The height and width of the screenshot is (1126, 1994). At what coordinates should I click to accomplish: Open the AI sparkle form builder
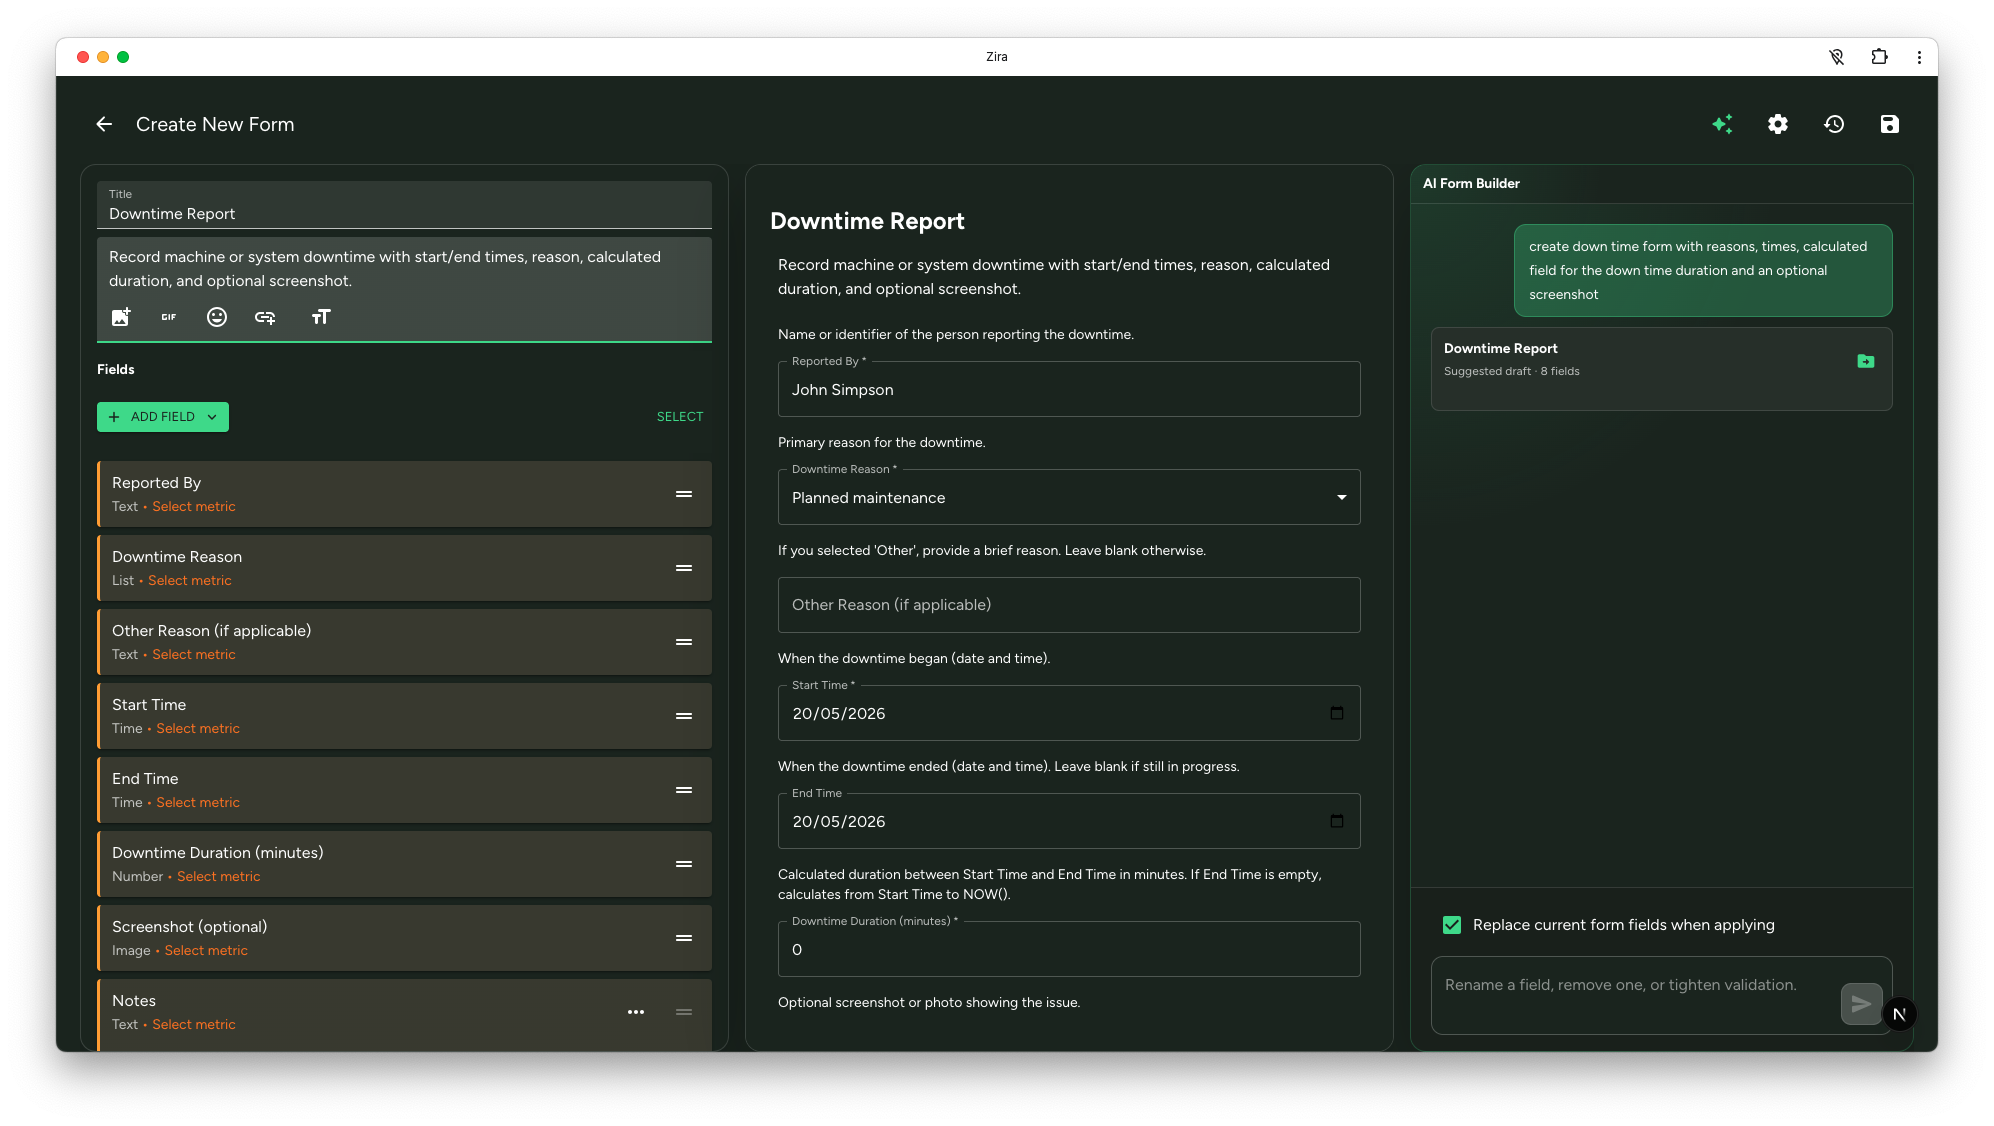pyautogui.click(x=1722, y=124)
